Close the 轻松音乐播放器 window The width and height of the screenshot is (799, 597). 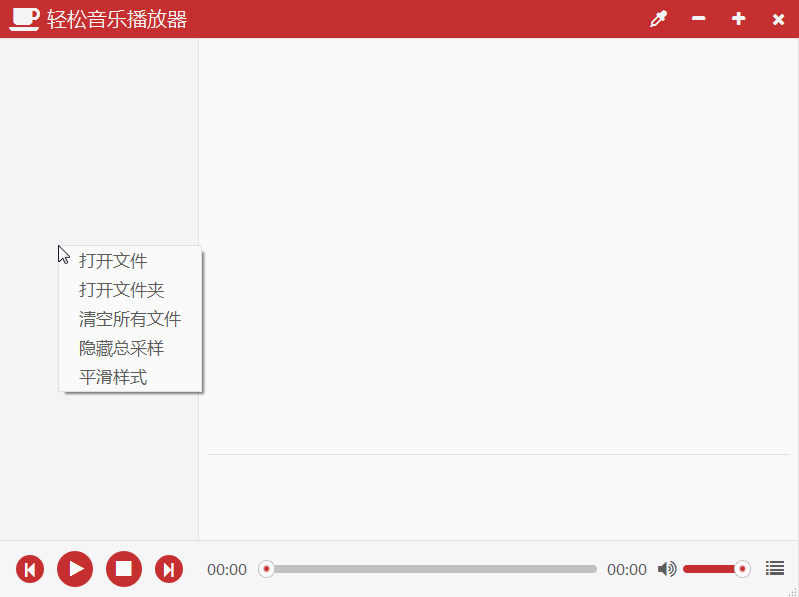tap(778, 19)
